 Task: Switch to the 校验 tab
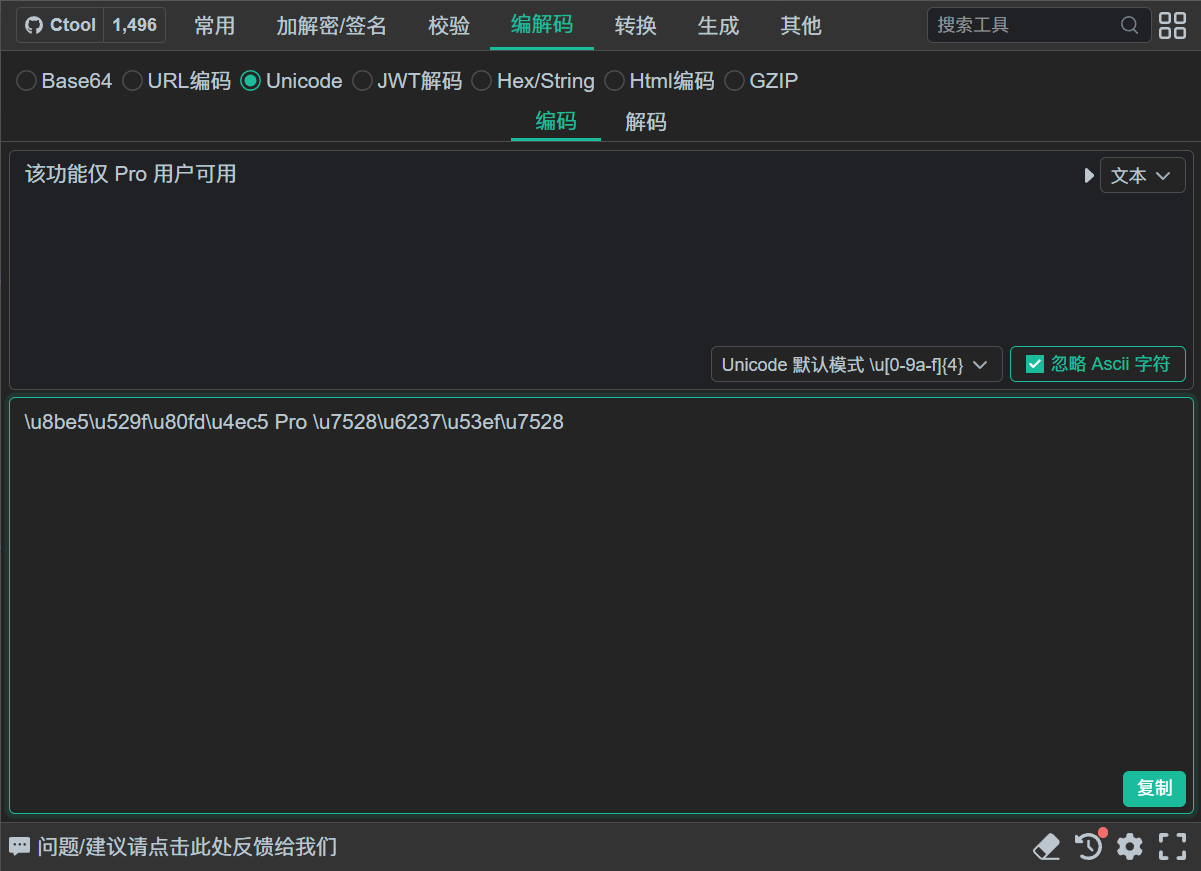coord(449,26)
